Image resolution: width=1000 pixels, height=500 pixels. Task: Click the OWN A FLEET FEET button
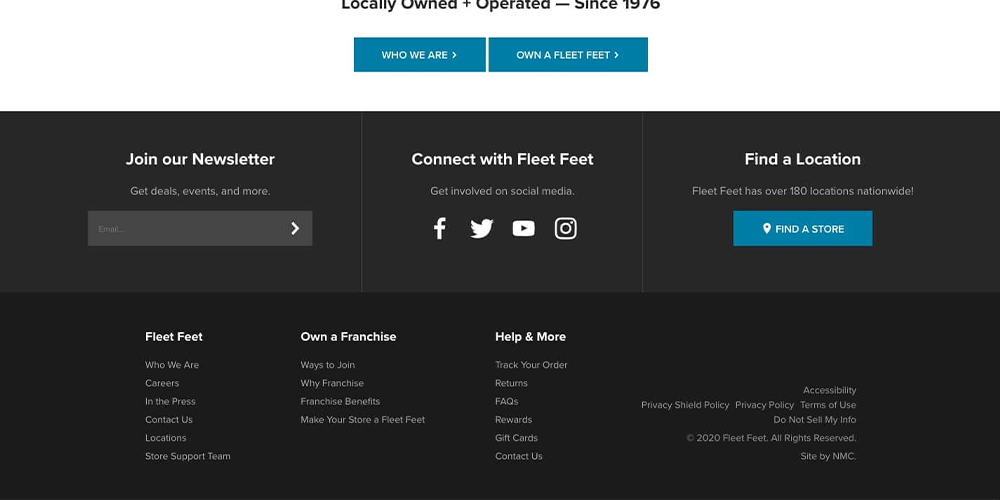568,55
